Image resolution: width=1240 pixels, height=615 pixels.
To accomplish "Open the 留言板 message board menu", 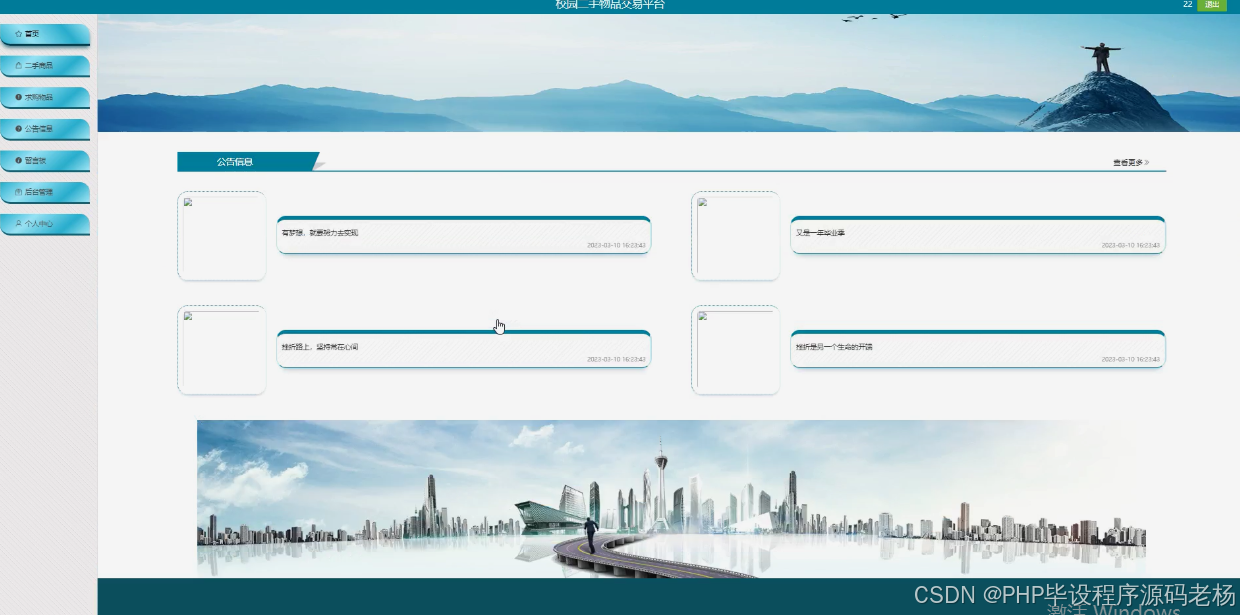I will pos(45,161).
